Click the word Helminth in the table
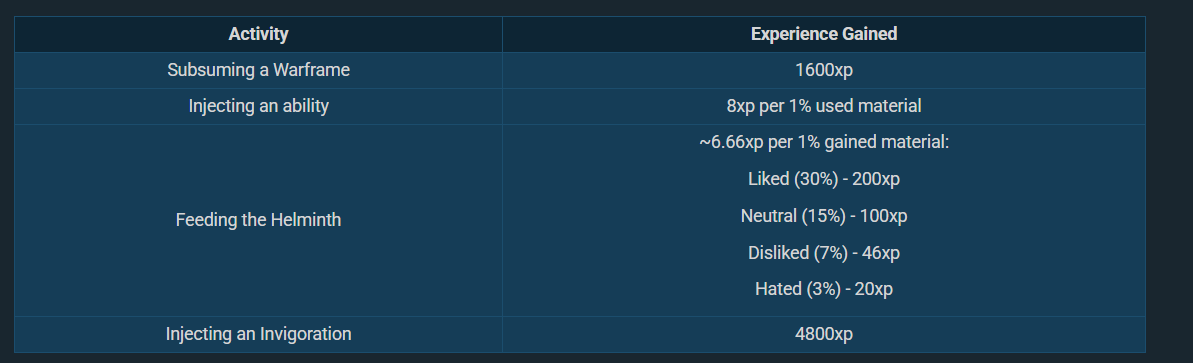 tap(307, 220)
